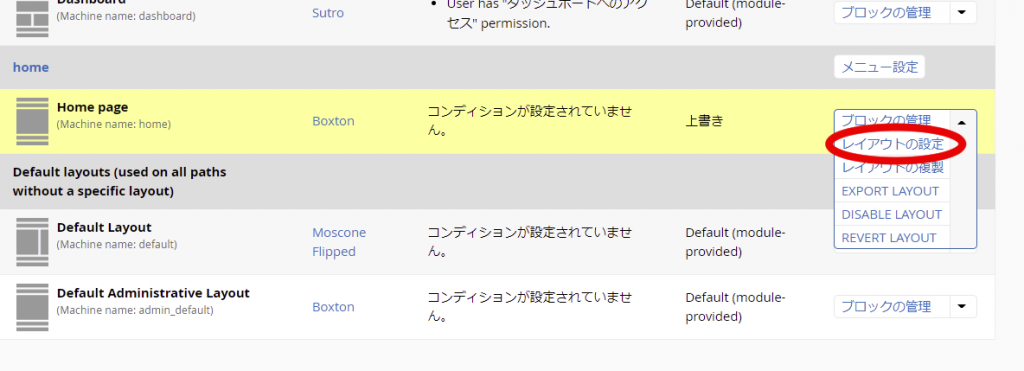Click the Dashboard layout template icon
Viewport: 1024px width, 371px height.
point(32,17)
